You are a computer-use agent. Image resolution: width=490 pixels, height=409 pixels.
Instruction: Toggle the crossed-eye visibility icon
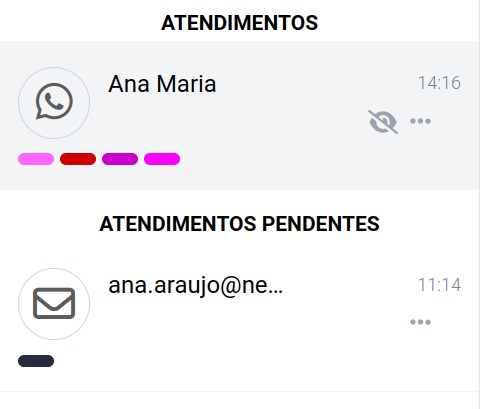click(383, 122)
